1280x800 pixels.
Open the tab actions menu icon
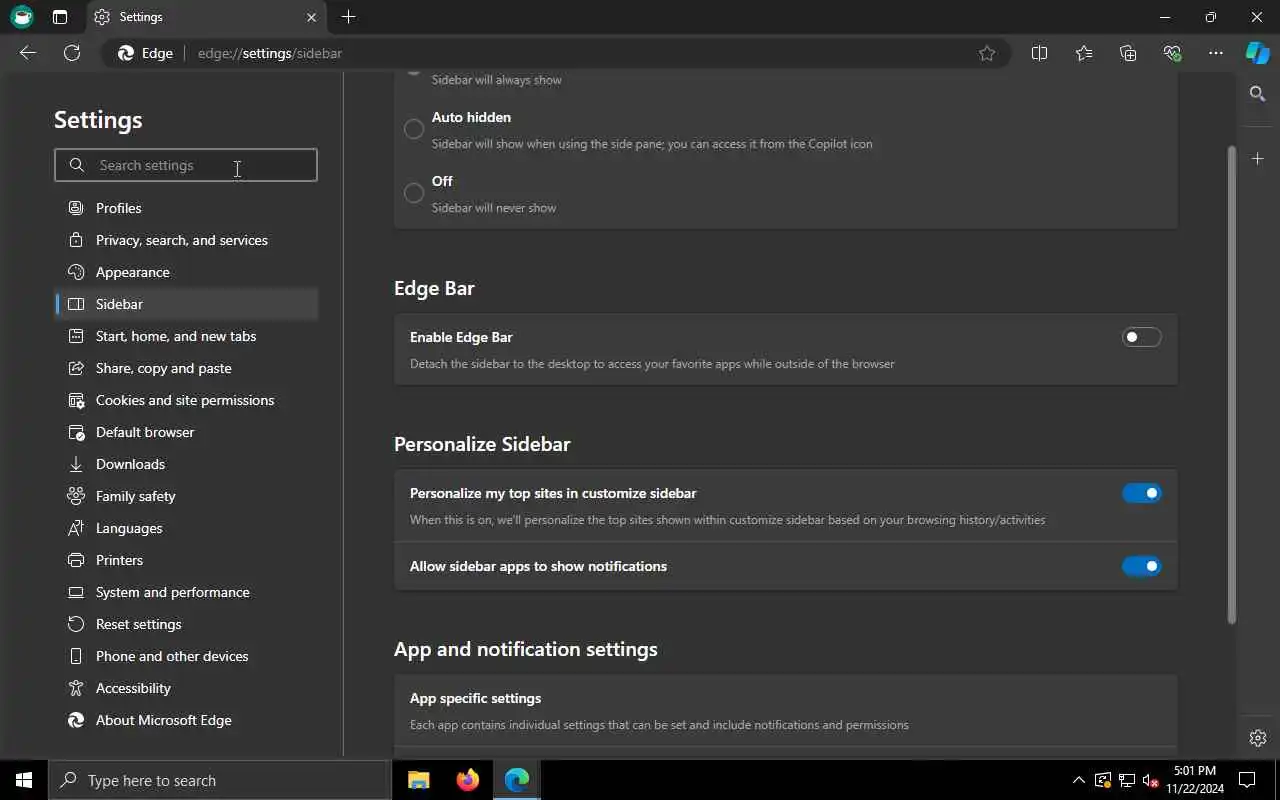(60, 17)
